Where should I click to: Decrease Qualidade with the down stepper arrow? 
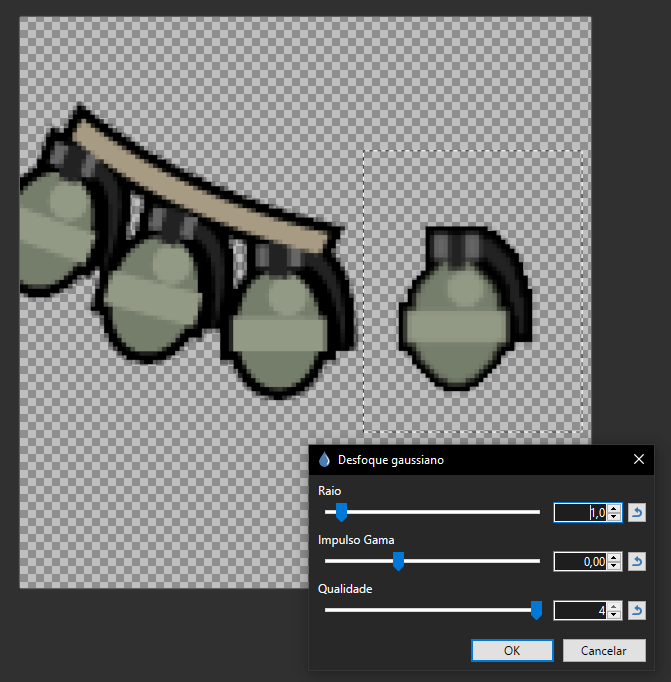(x=614, y=615)
